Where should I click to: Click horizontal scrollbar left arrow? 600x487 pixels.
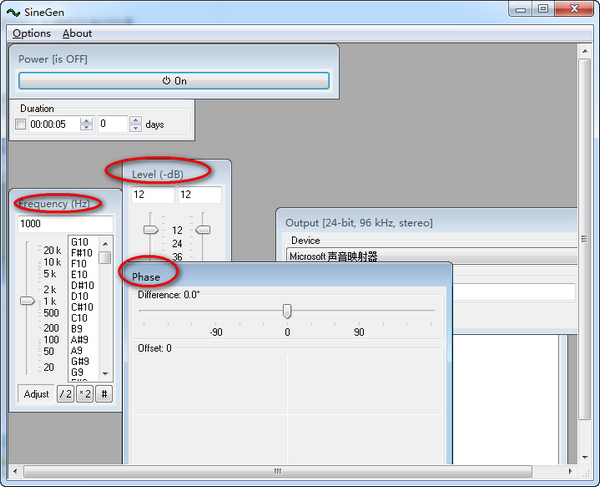click(x=15, y=471)
